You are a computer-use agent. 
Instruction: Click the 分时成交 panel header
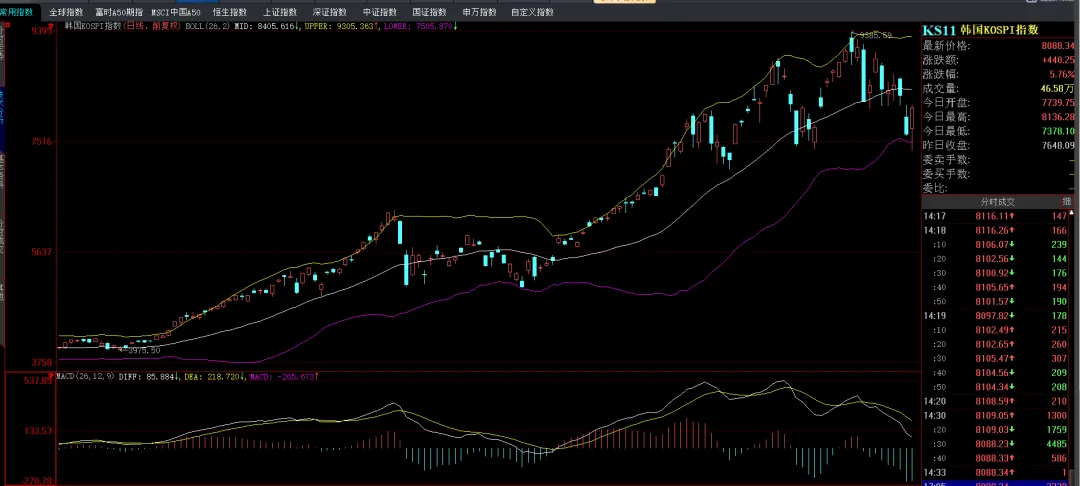(998, 202)
